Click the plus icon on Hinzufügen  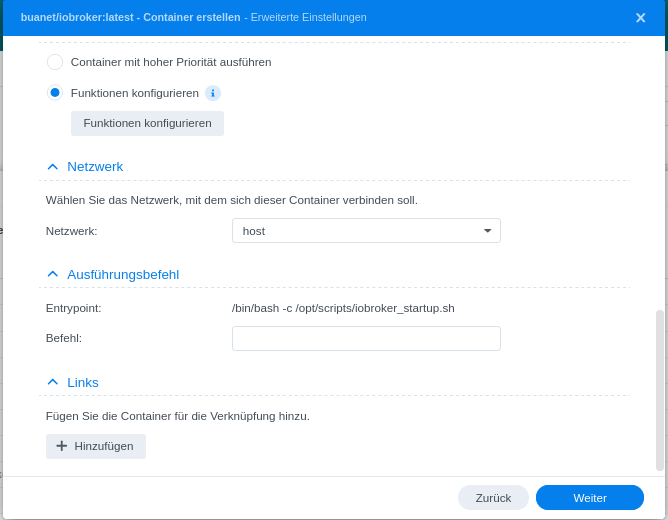tap(61, 446)
